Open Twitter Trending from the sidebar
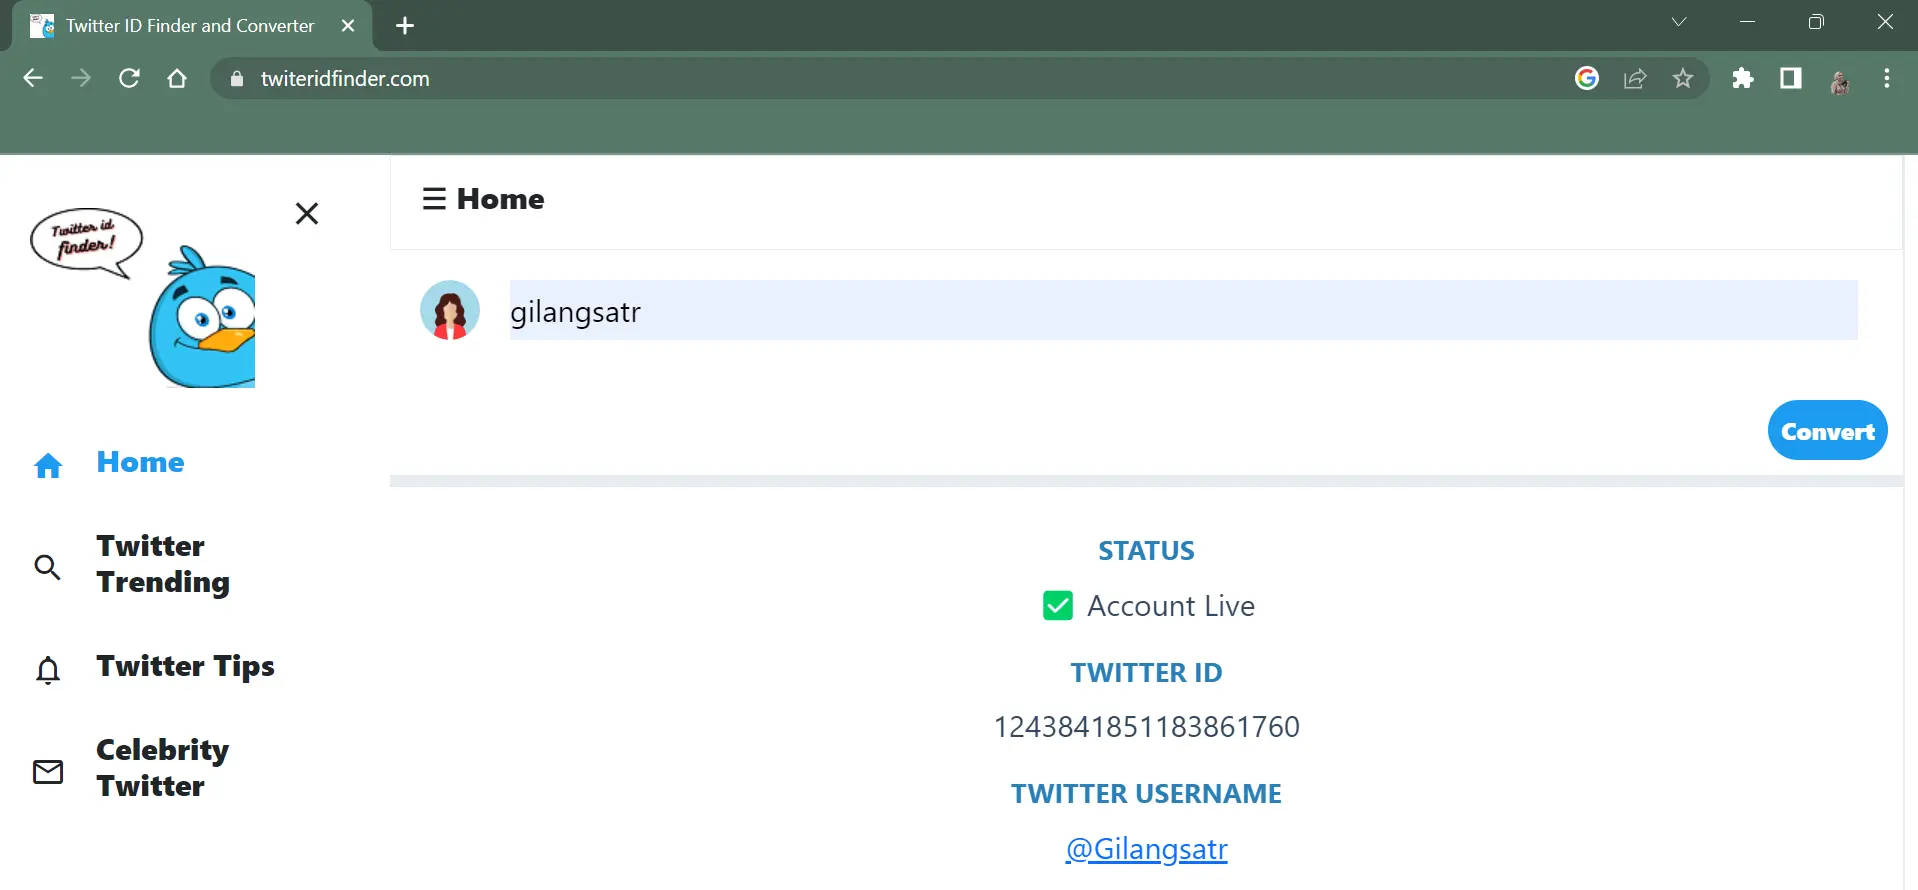Viewport: 1918px width, 890px height. tap(163, 564)
